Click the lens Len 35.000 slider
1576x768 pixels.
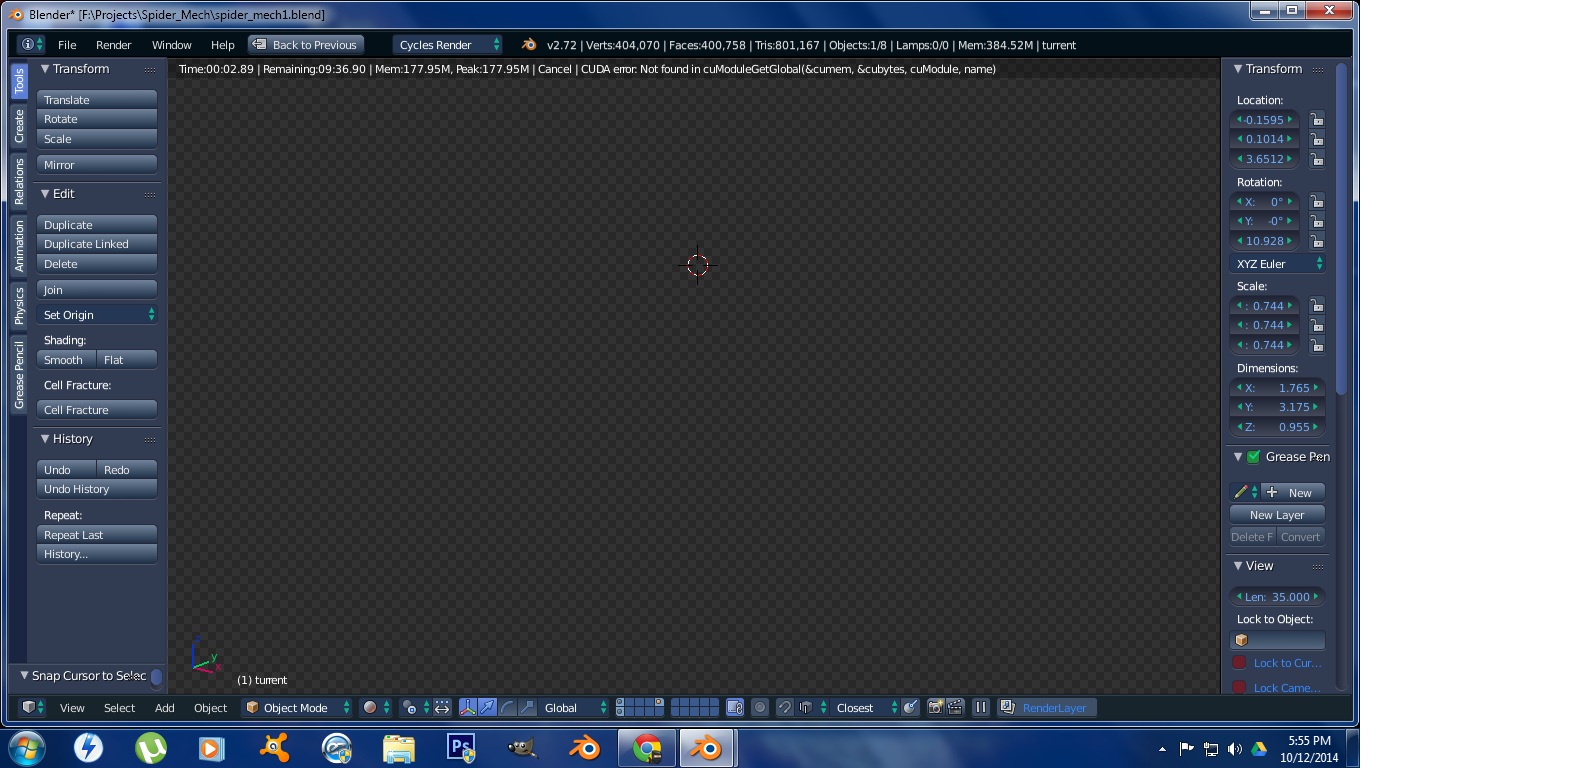pos(1278,597)
